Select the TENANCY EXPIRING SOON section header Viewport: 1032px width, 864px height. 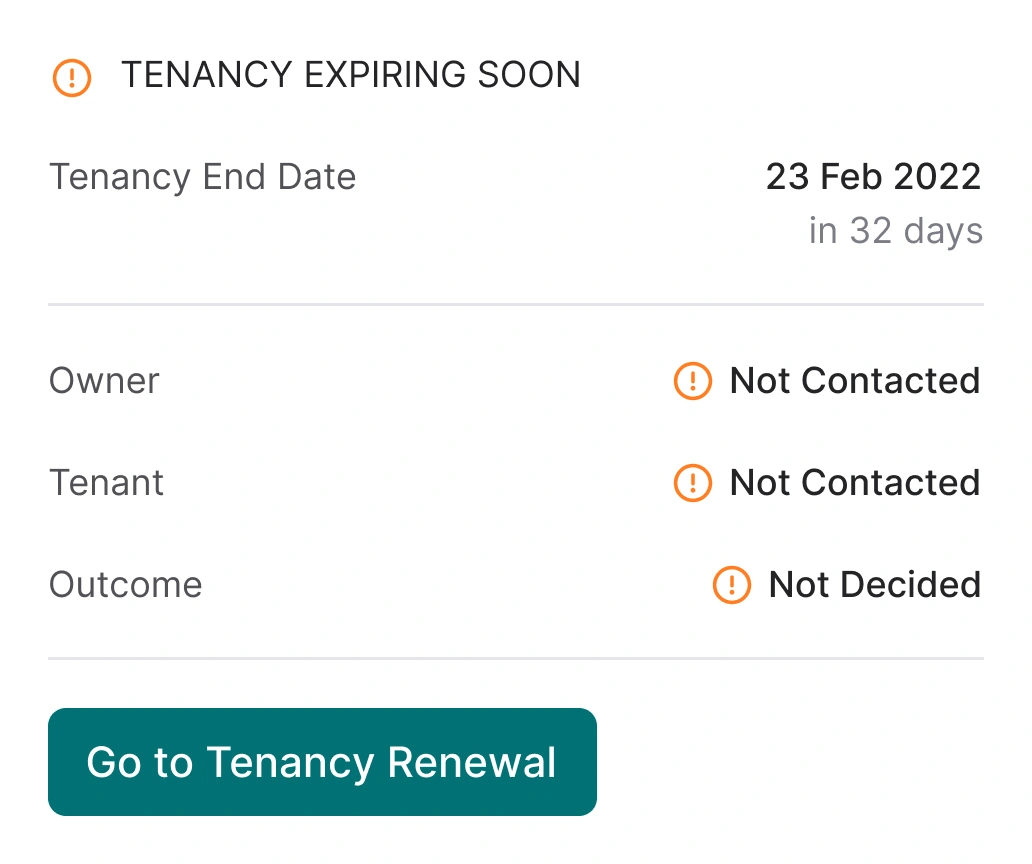click(x=350, y=75)
